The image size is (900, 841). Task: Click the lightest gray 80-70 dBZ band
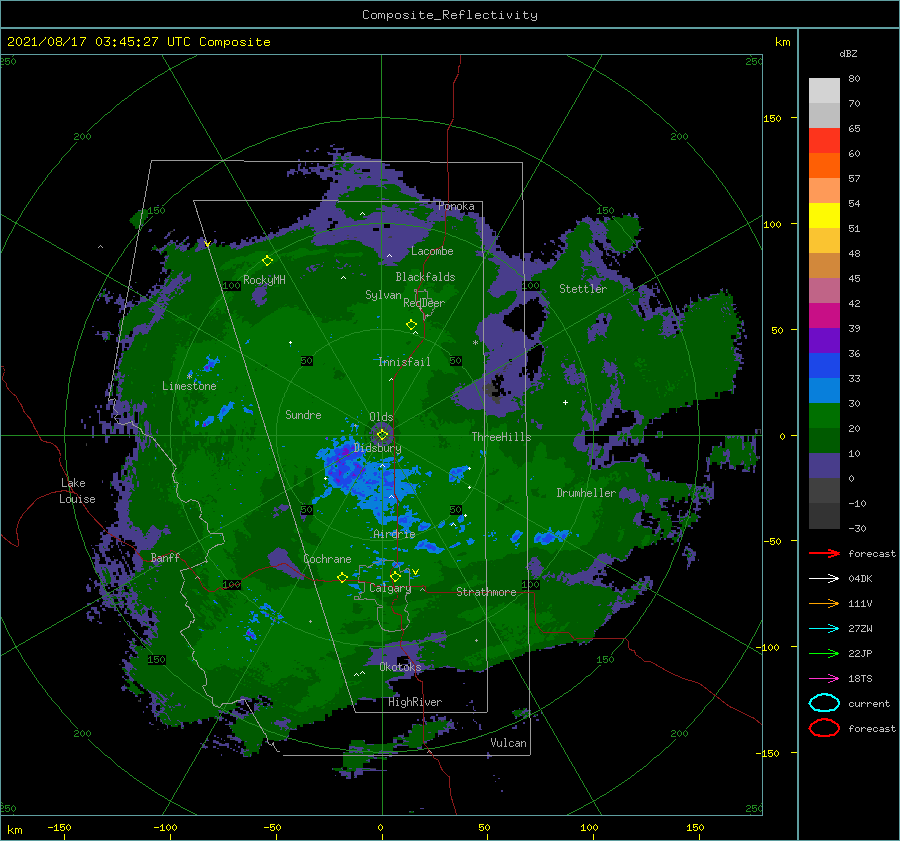[824, 91]
